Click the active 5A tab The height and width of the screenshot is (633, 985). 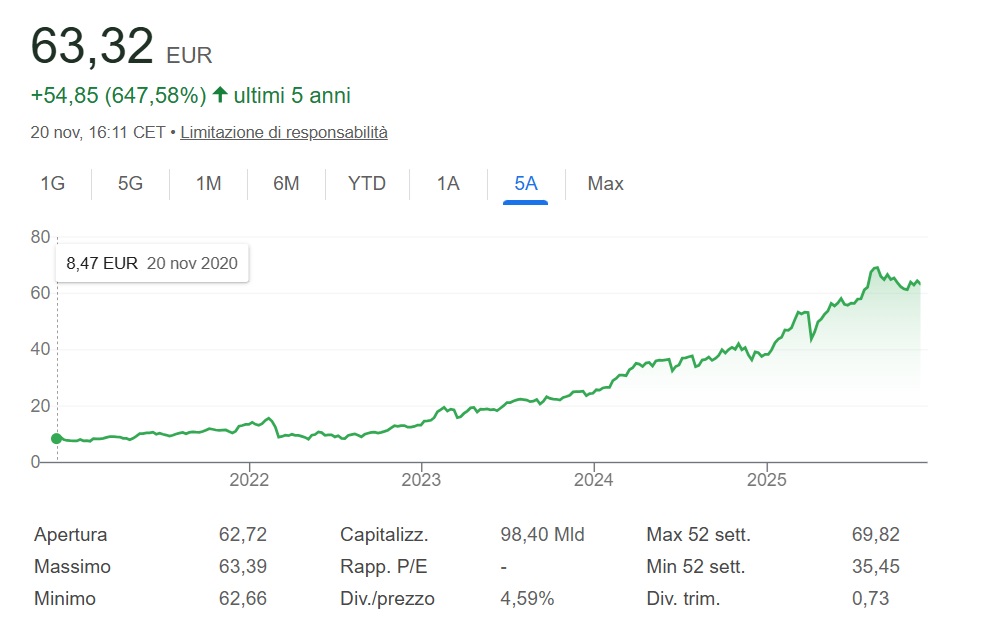[x=526, y=184]
